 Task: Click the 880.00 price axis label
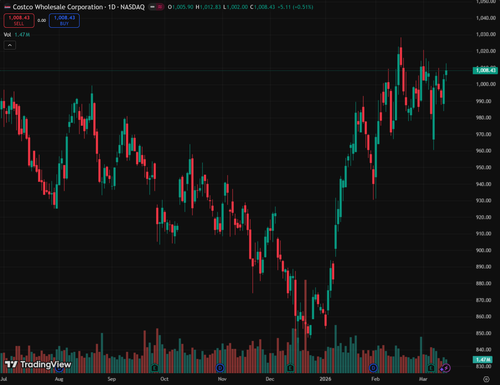point(484,283)
